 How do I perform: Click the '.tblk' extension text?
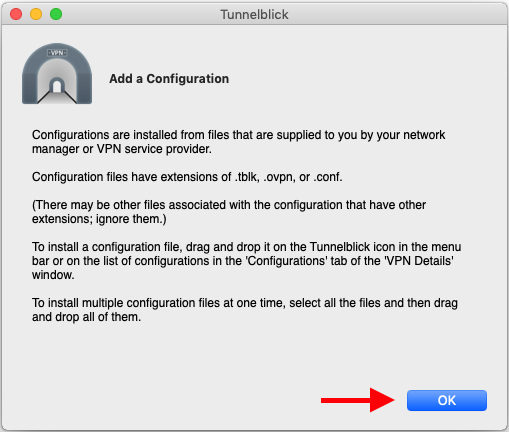coord(247,177)
